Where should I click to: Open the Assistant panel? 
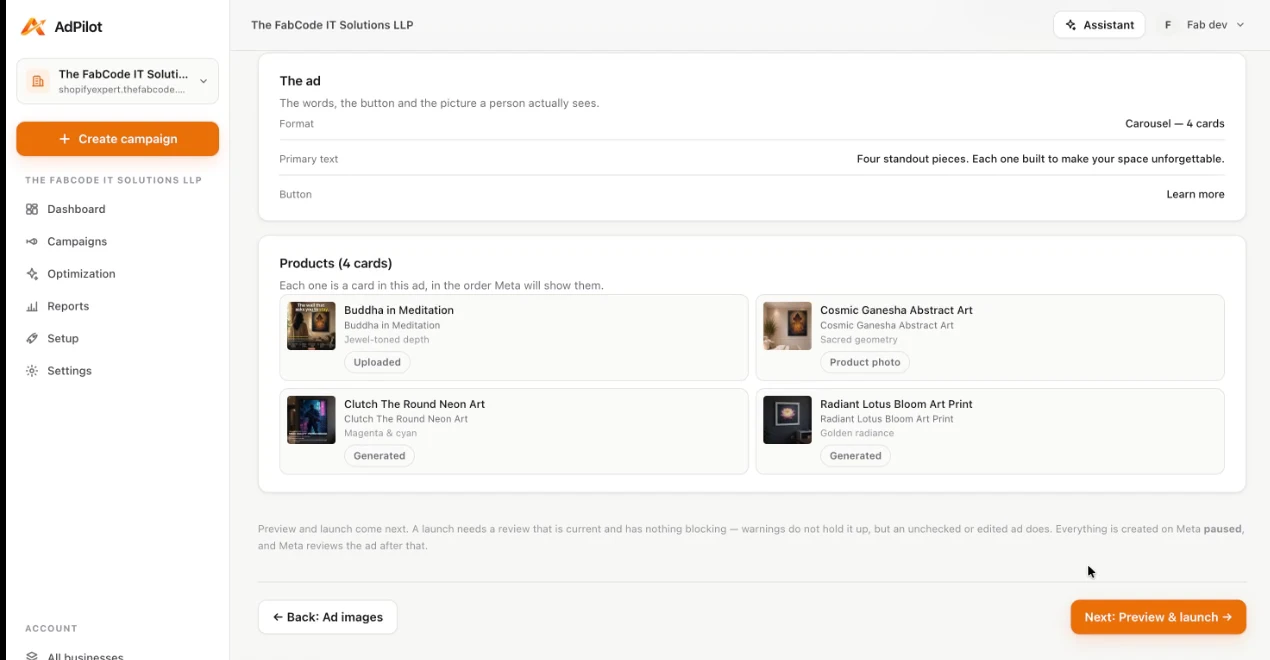(1099, 25)
